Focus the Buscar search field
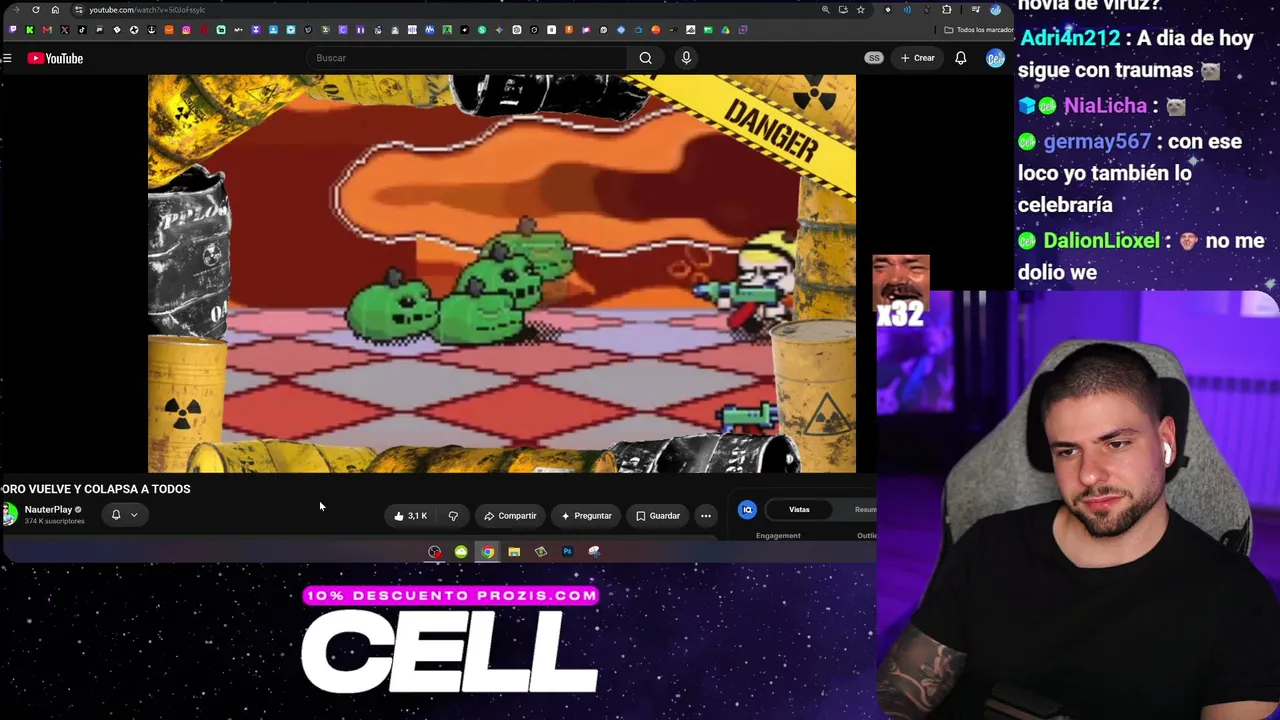This screenshot has width=1280, height=720. point(468,58)
